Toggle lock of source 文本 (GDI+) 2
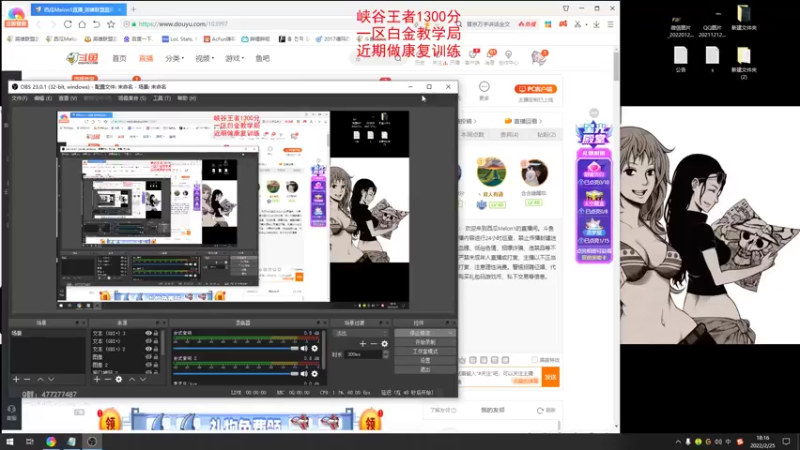800x450 pixels. point(156,349)
